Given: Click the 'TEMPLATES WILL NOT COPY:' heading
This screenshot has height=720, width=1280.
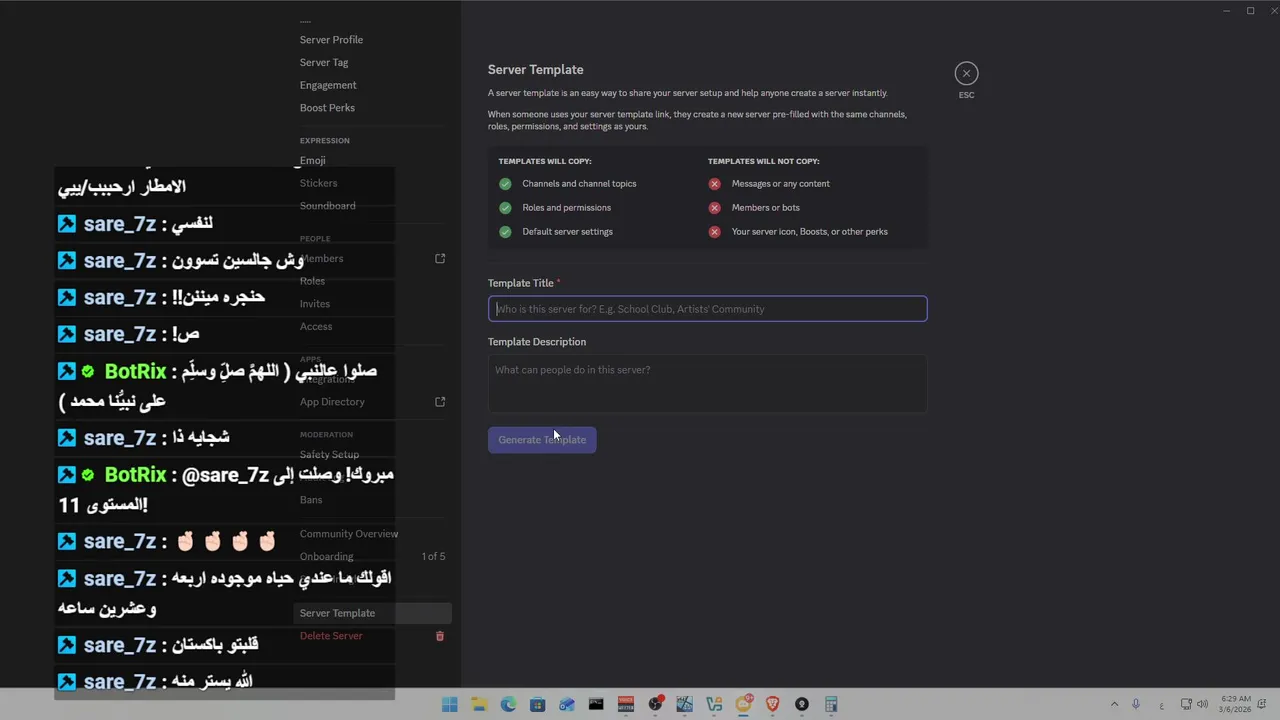Looking at the screenshot, I should (764, 161).
